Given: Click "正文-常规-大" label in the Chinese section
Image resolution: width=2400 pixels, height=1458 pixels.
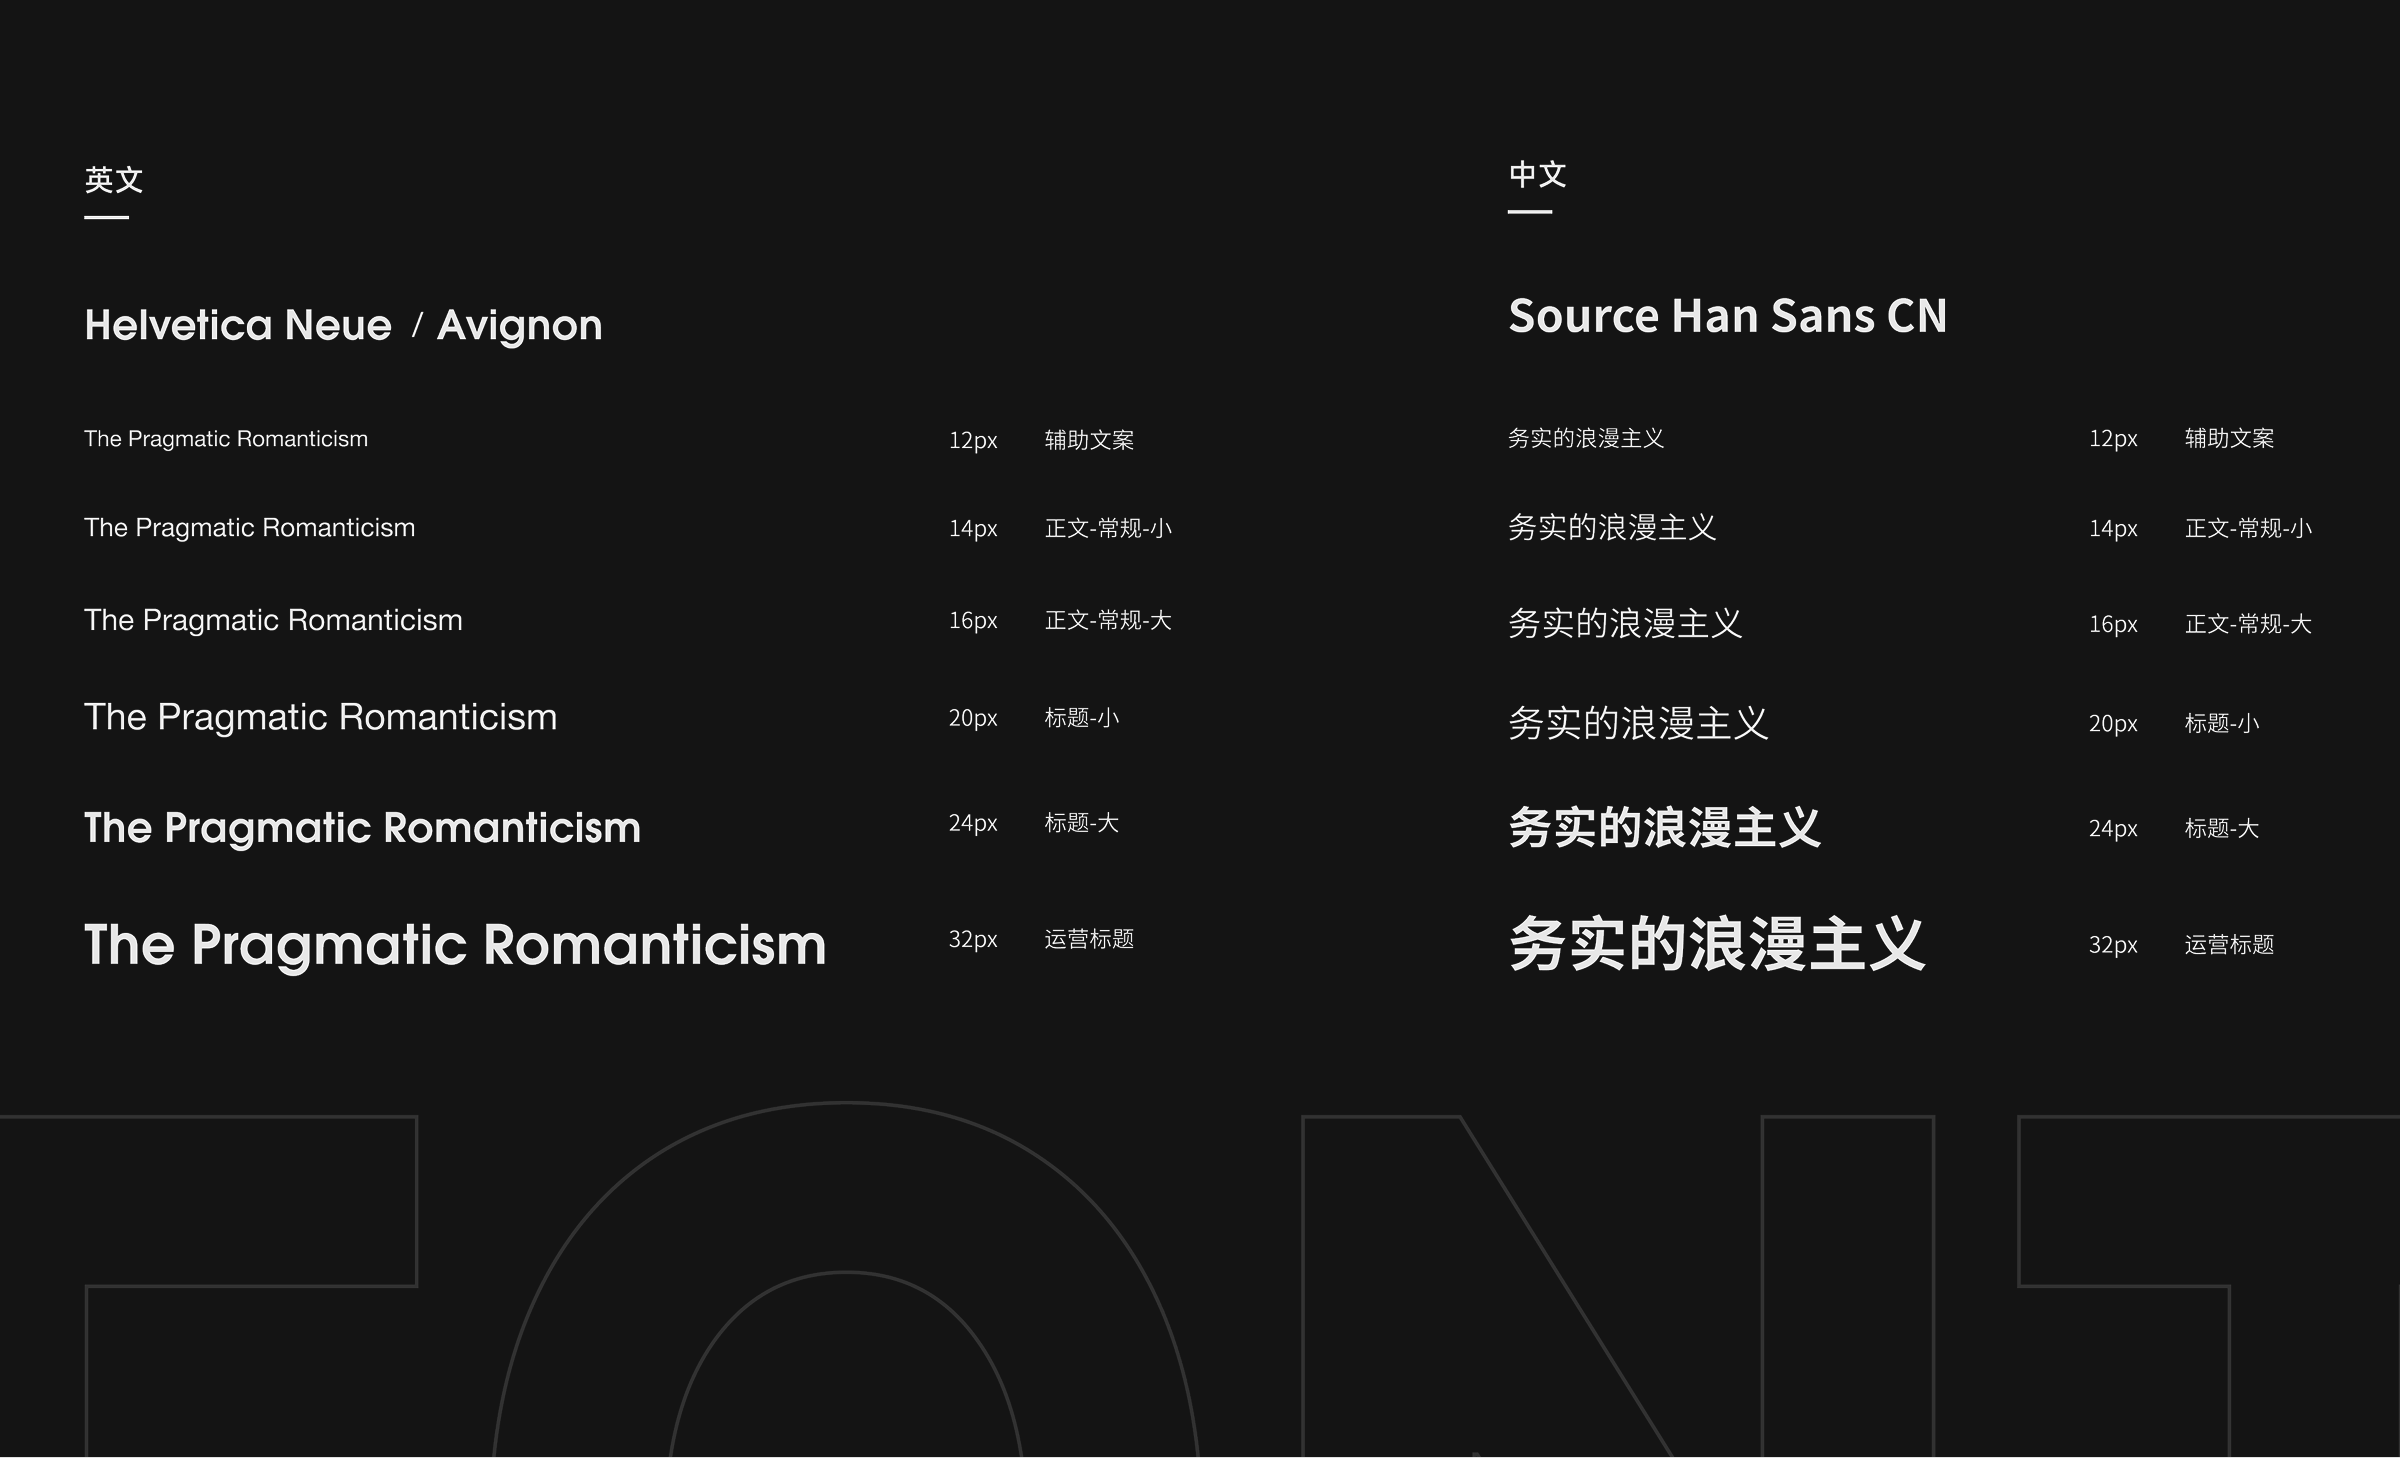Looking at the screenshot, I should click(2248, 624).
